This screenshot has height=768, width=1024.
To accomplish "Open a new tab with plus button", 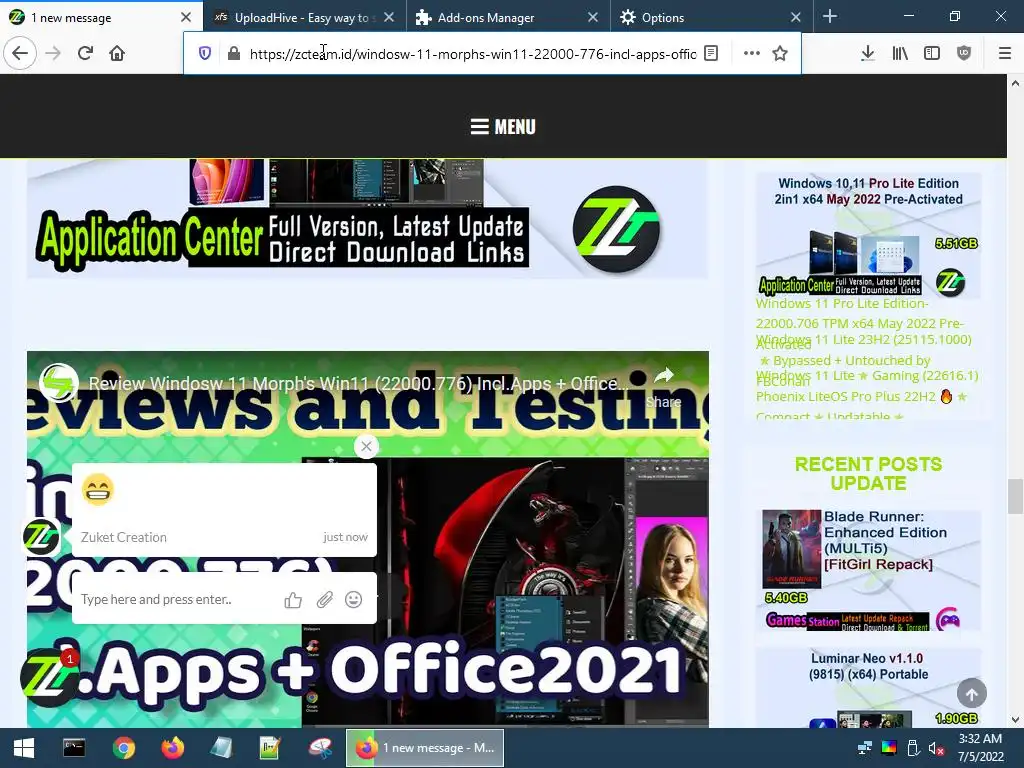I will [830, 16].
